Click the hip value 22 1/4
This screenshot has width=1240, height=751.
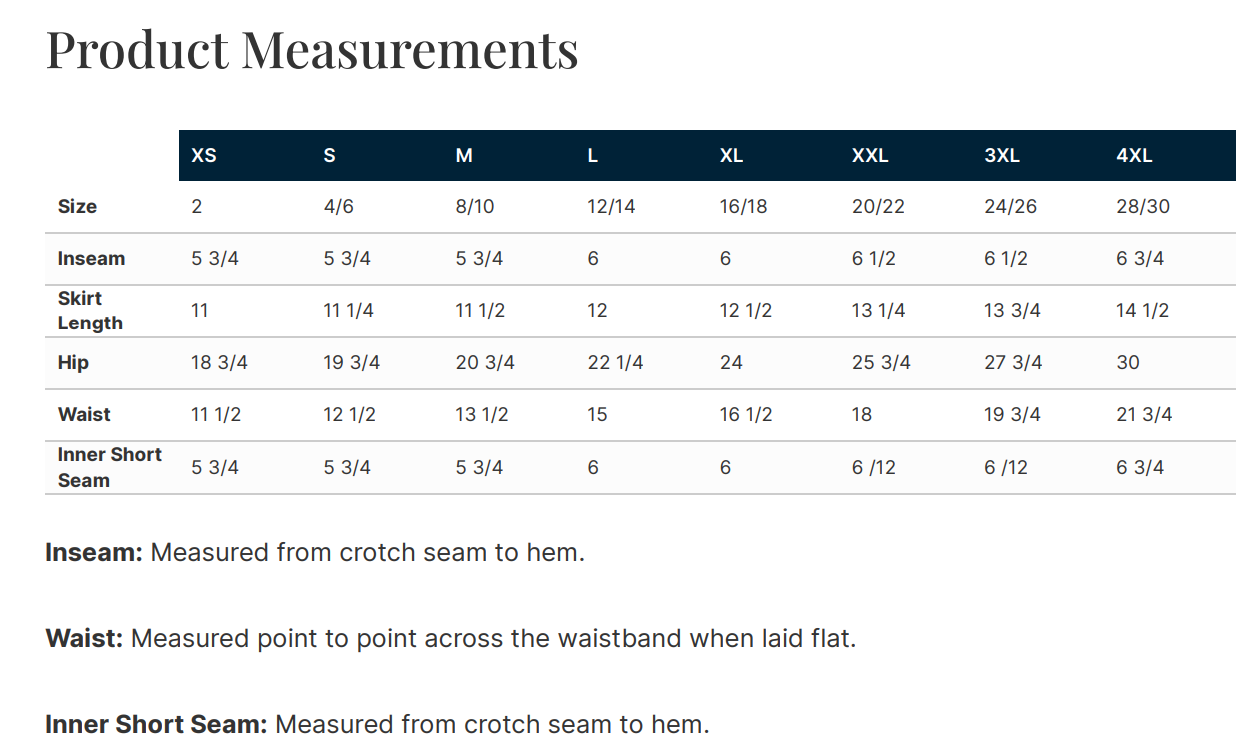615,363
